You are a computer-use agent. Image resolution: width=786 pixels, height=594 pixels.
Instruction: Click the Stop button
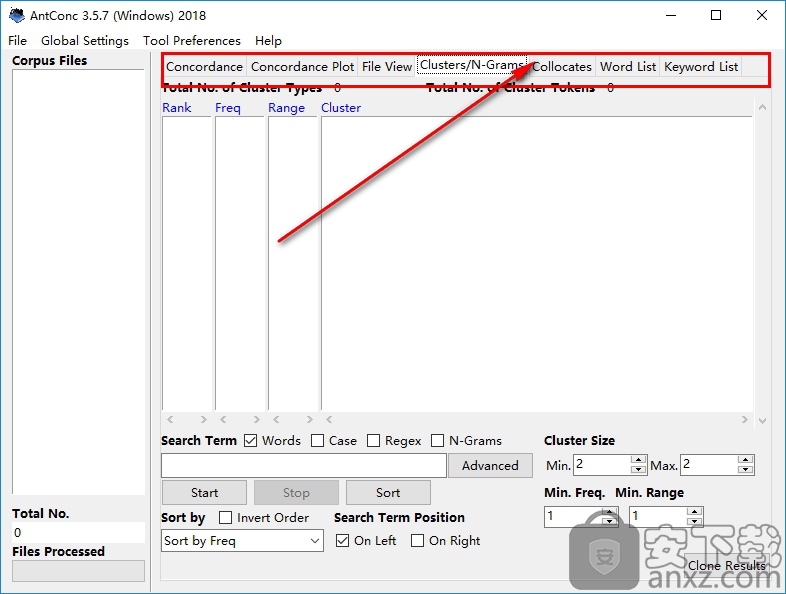click(x=296, y=493)
